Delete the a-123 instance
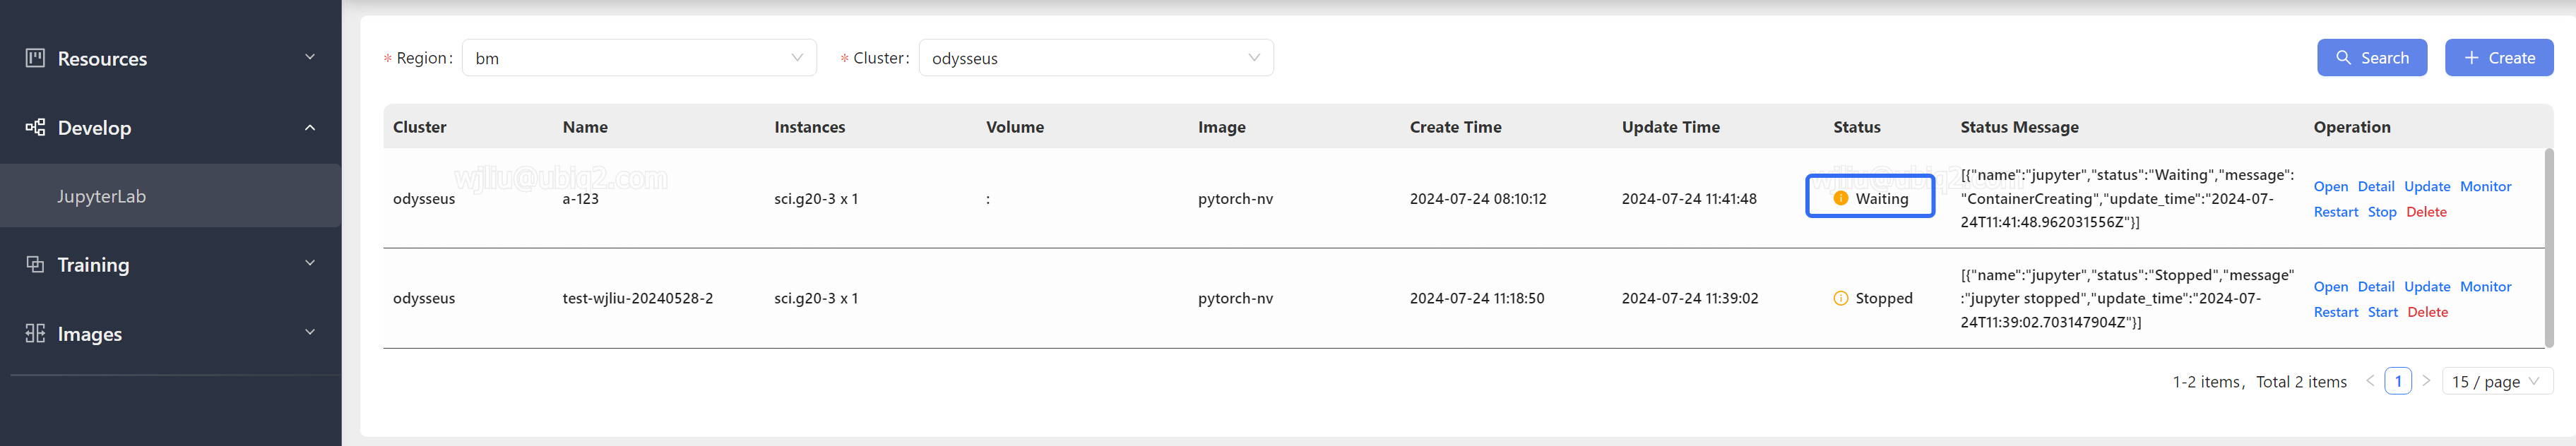The image size is (2576, 446). (2426, 212)
